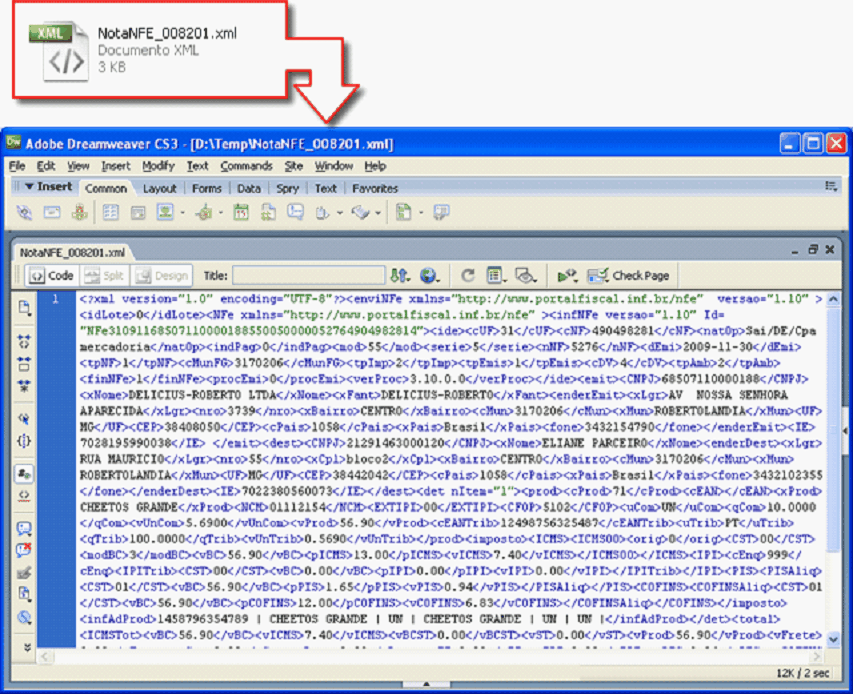The width and height of the screenshot is (854, 695).
Task: Open the Modify menu
Action: tap(158, 166)
